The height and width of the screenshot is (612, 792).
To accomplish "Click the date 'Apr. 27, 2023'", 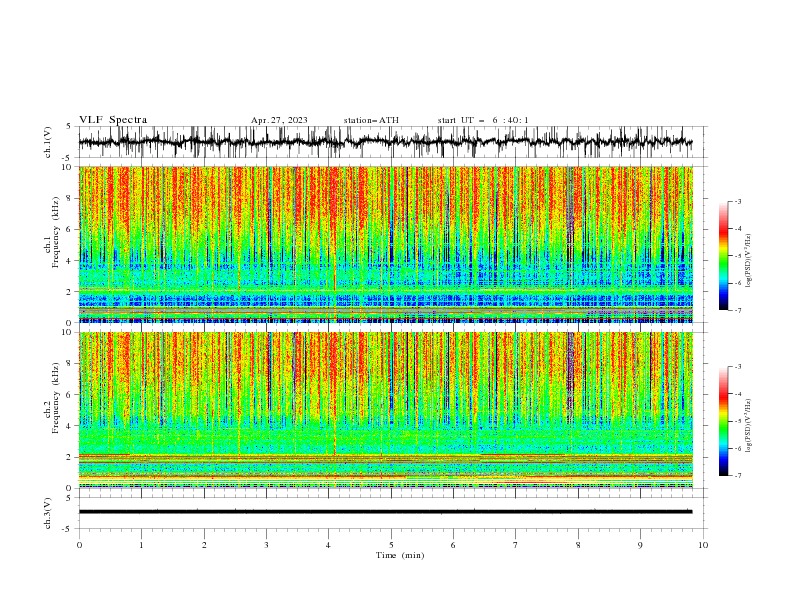I will pos(279,120).
